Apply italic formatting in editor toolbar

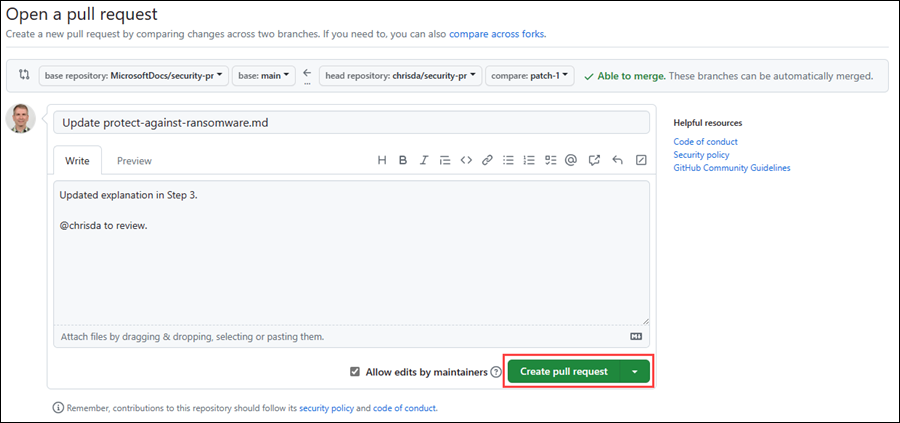click(424, 161)
